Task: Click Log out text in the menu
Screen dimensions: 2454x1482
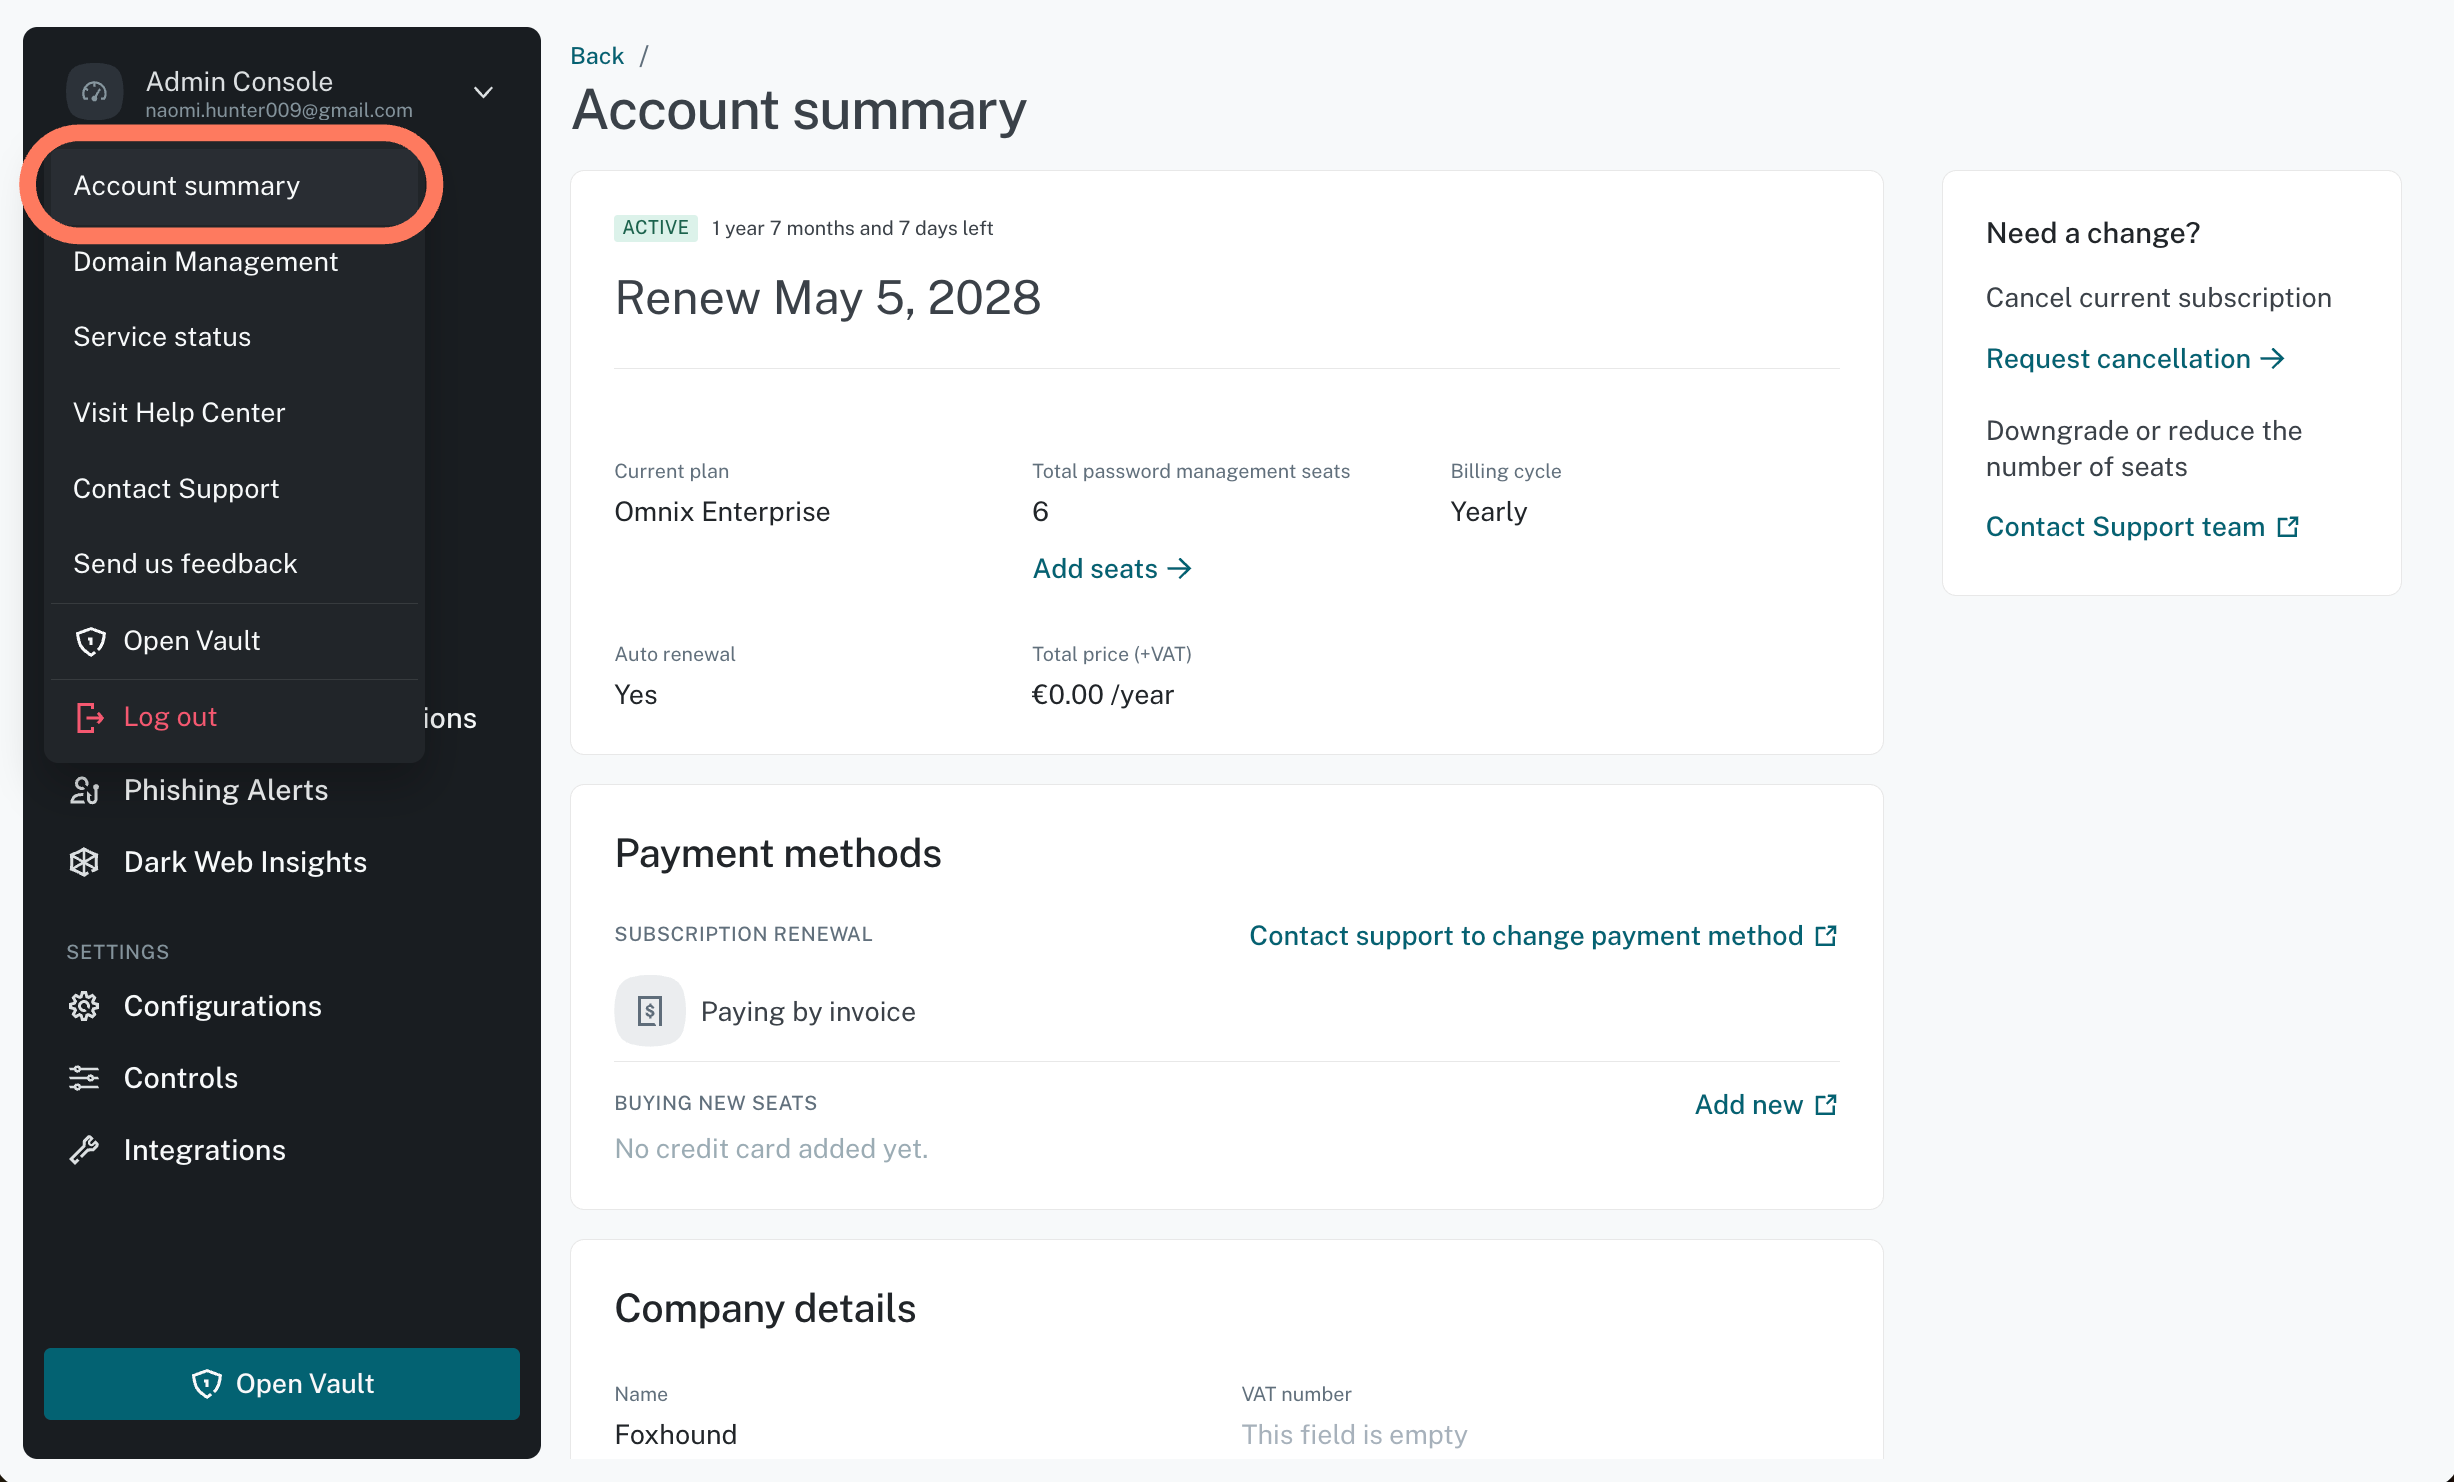Action: coord(170,717)
